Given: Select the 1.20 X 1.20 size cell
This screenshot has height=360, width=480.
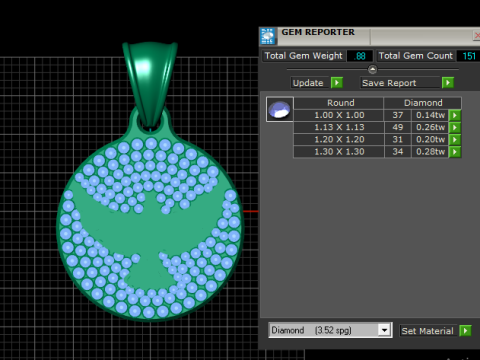Looking at the screenshot, I should [x=339, y=140].
